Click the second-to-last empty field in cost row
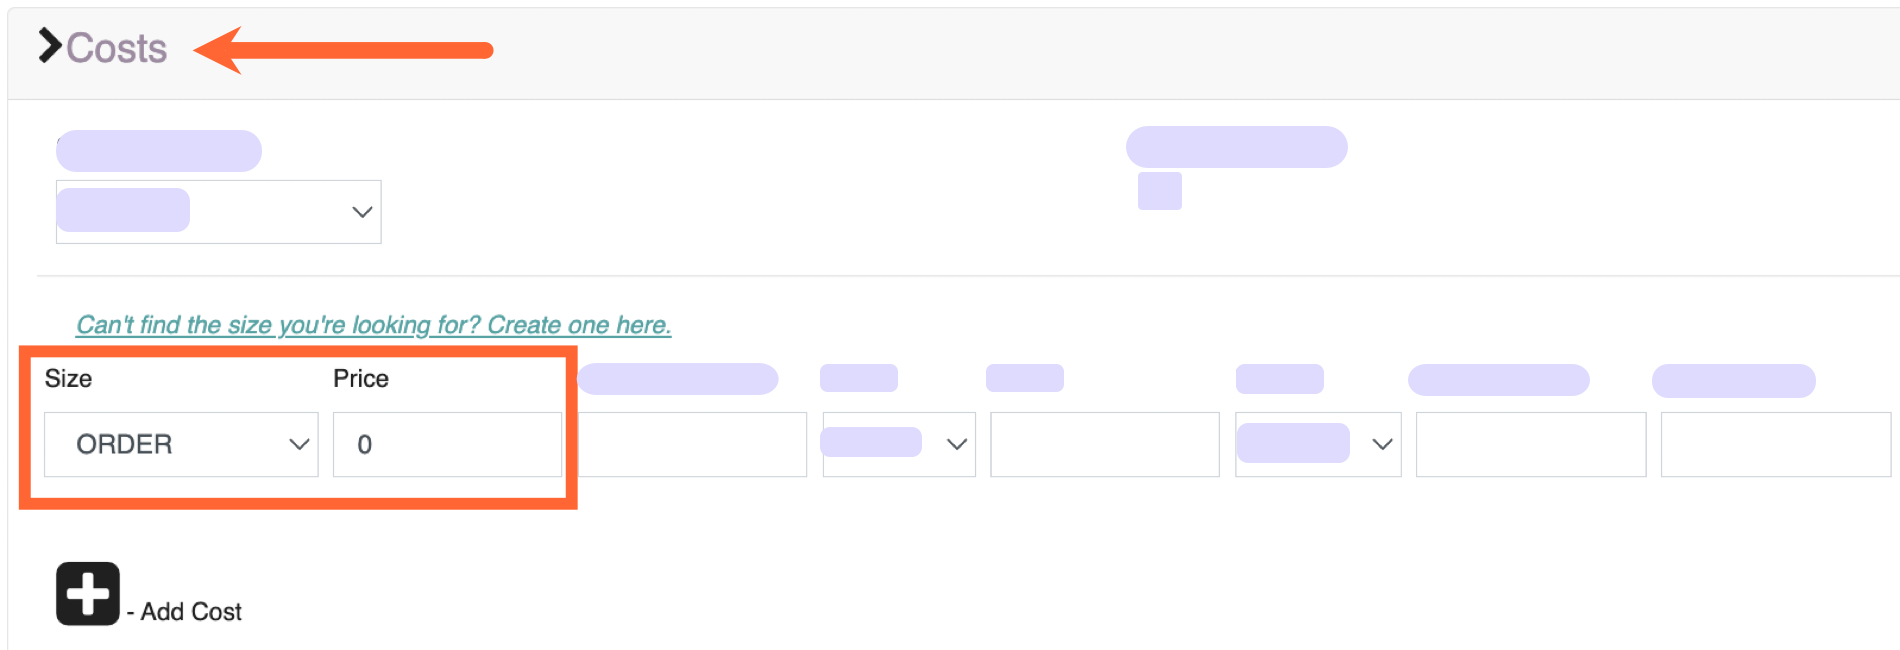This screenshot has width=1900, height=650. click(1531, 444)
